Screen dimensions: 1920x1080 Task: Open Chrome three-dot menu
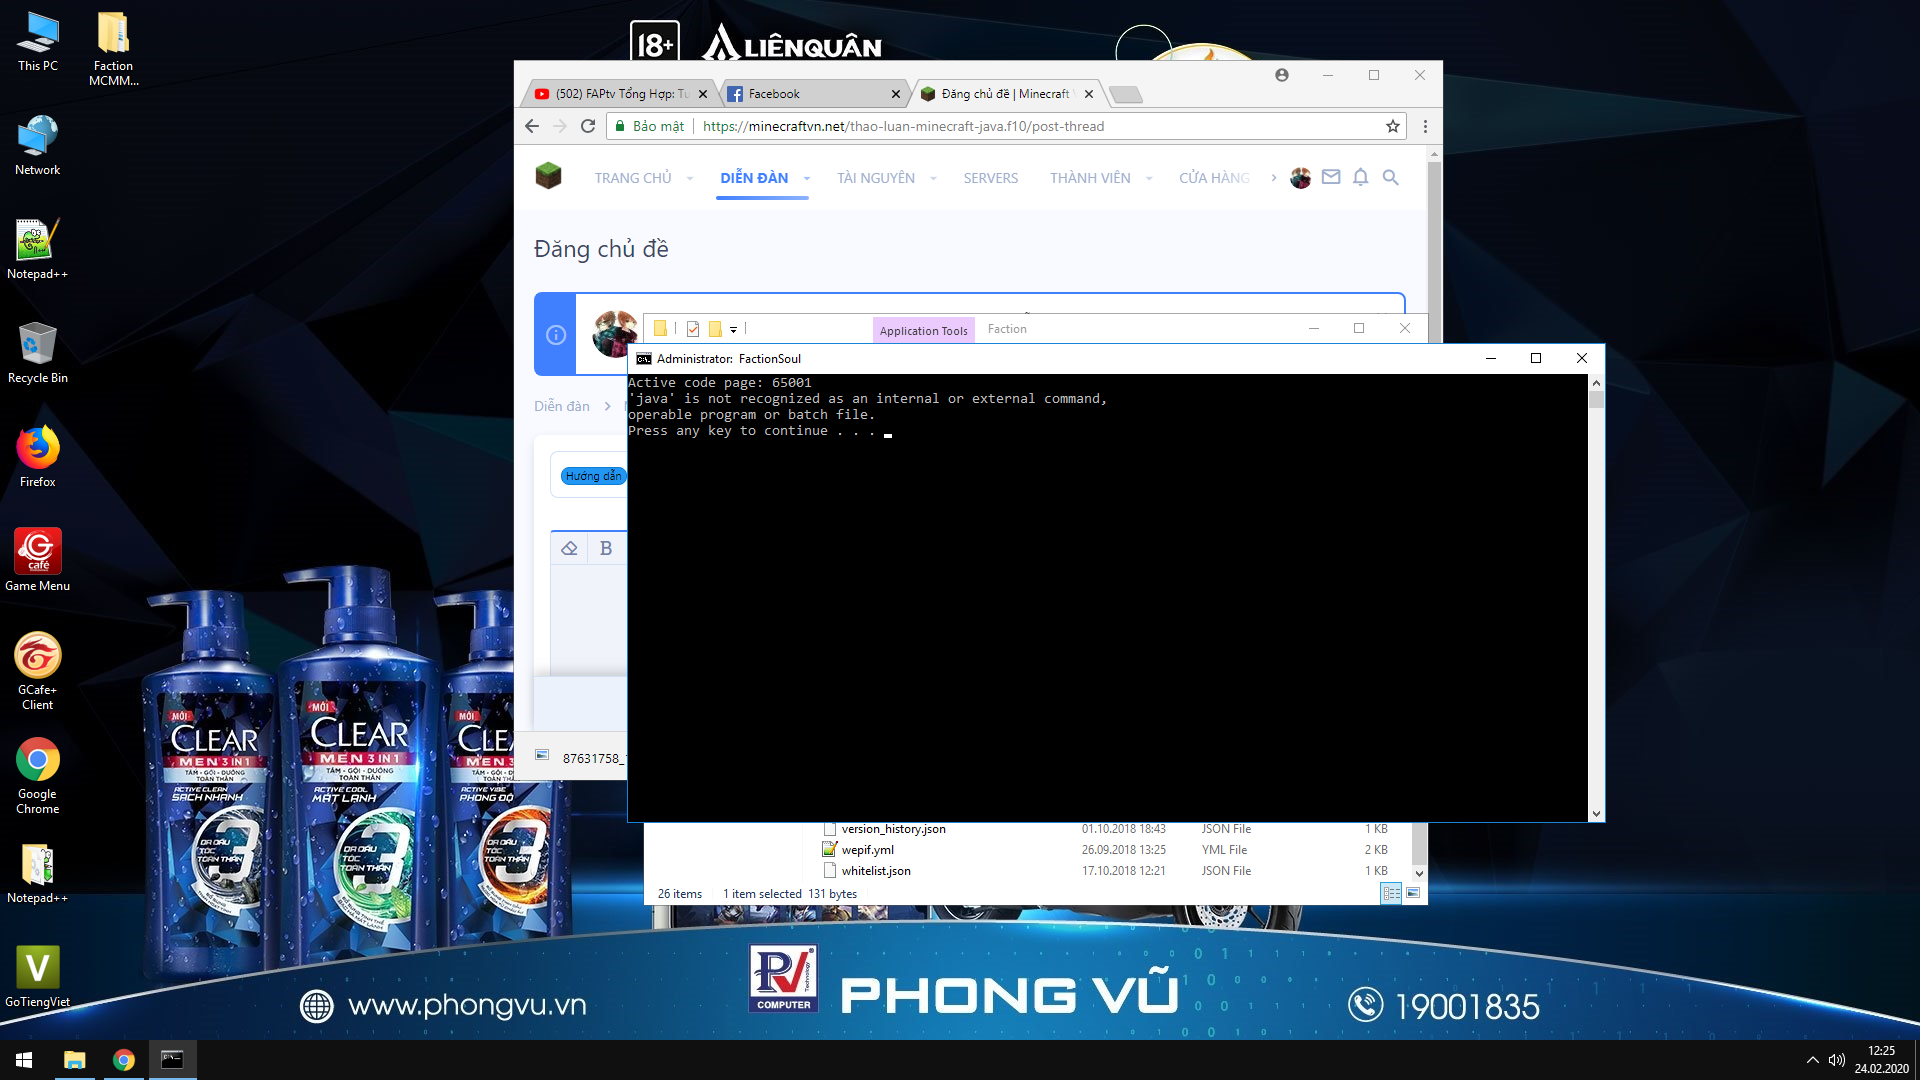tap(1425, 126)
